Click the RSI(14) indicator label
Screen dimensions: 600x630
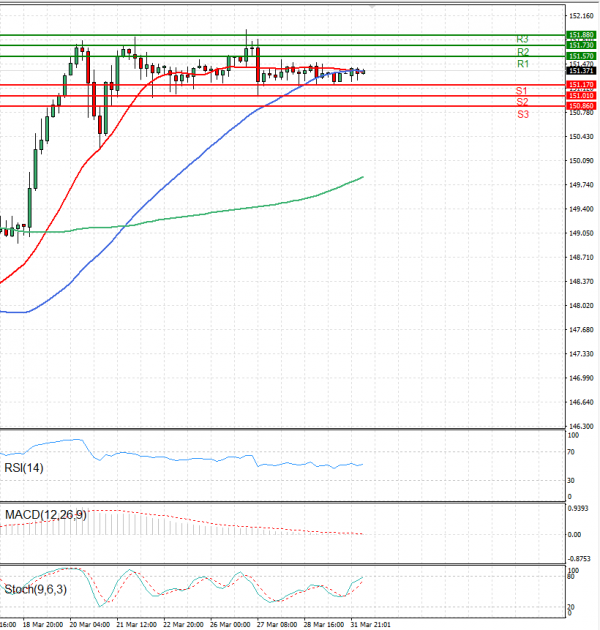click(24, 468)
